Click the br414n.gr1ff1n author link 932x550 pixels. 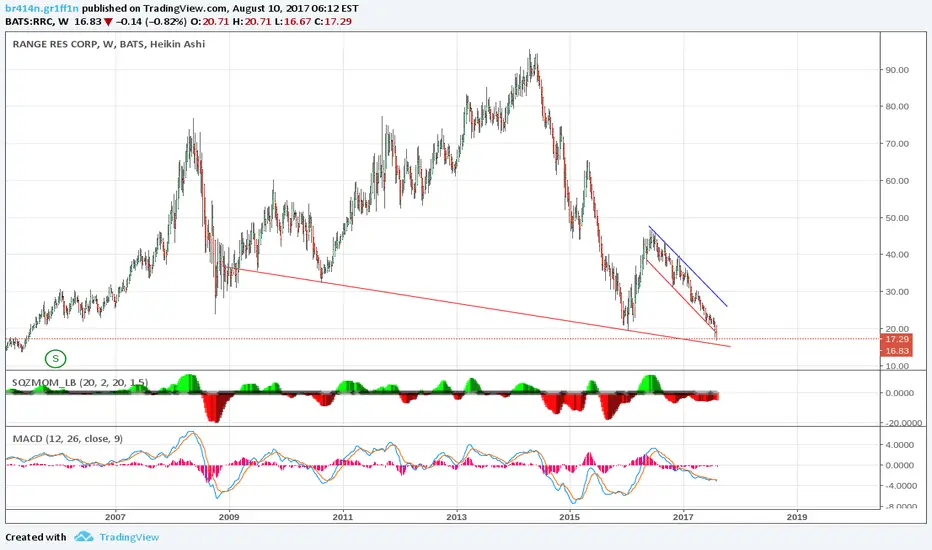(x=42, y=8)
